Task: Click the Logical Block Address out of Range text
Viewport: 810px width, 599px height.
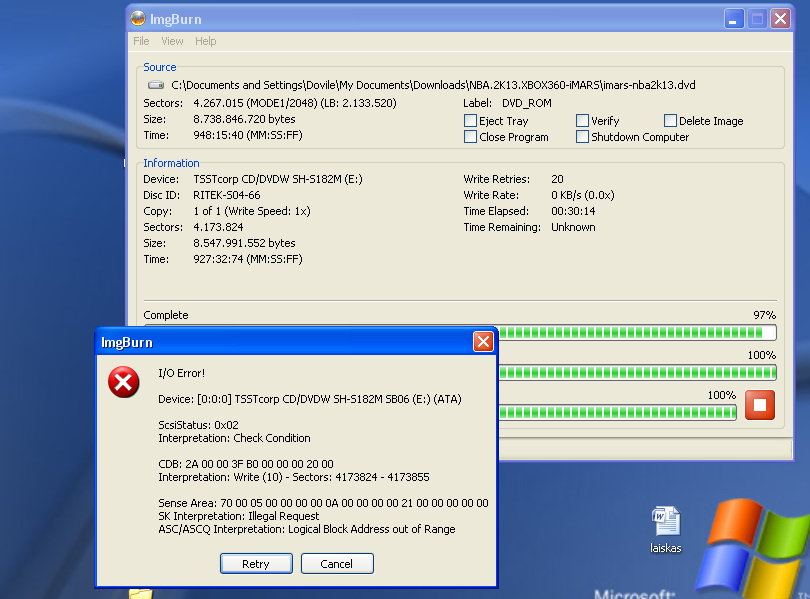Action: tap(371, 529)
